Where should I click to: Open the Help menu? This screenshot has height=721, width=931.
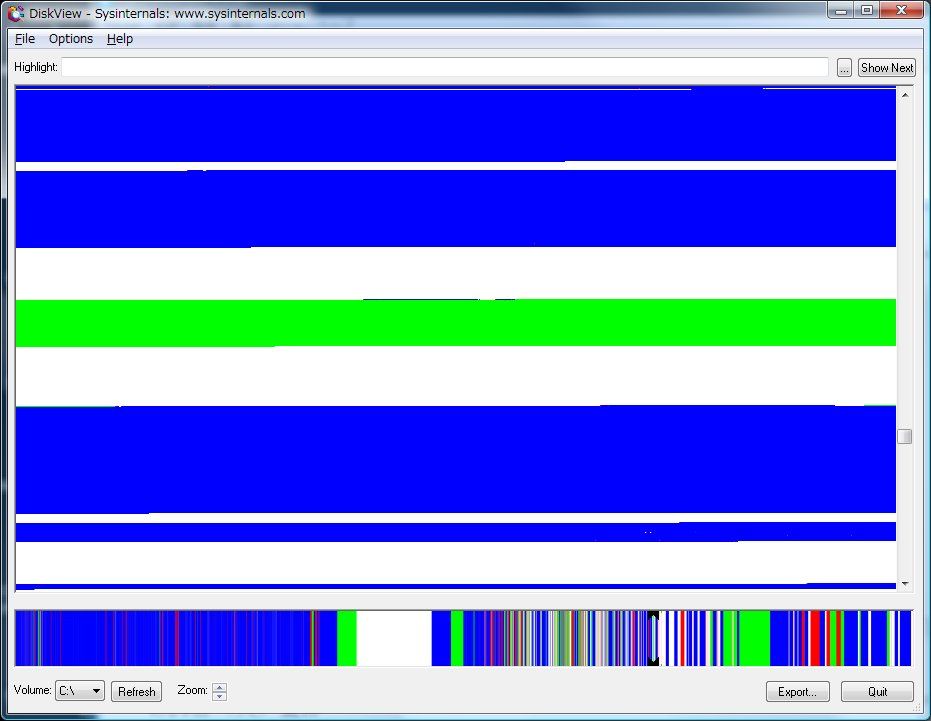point(119,39)
